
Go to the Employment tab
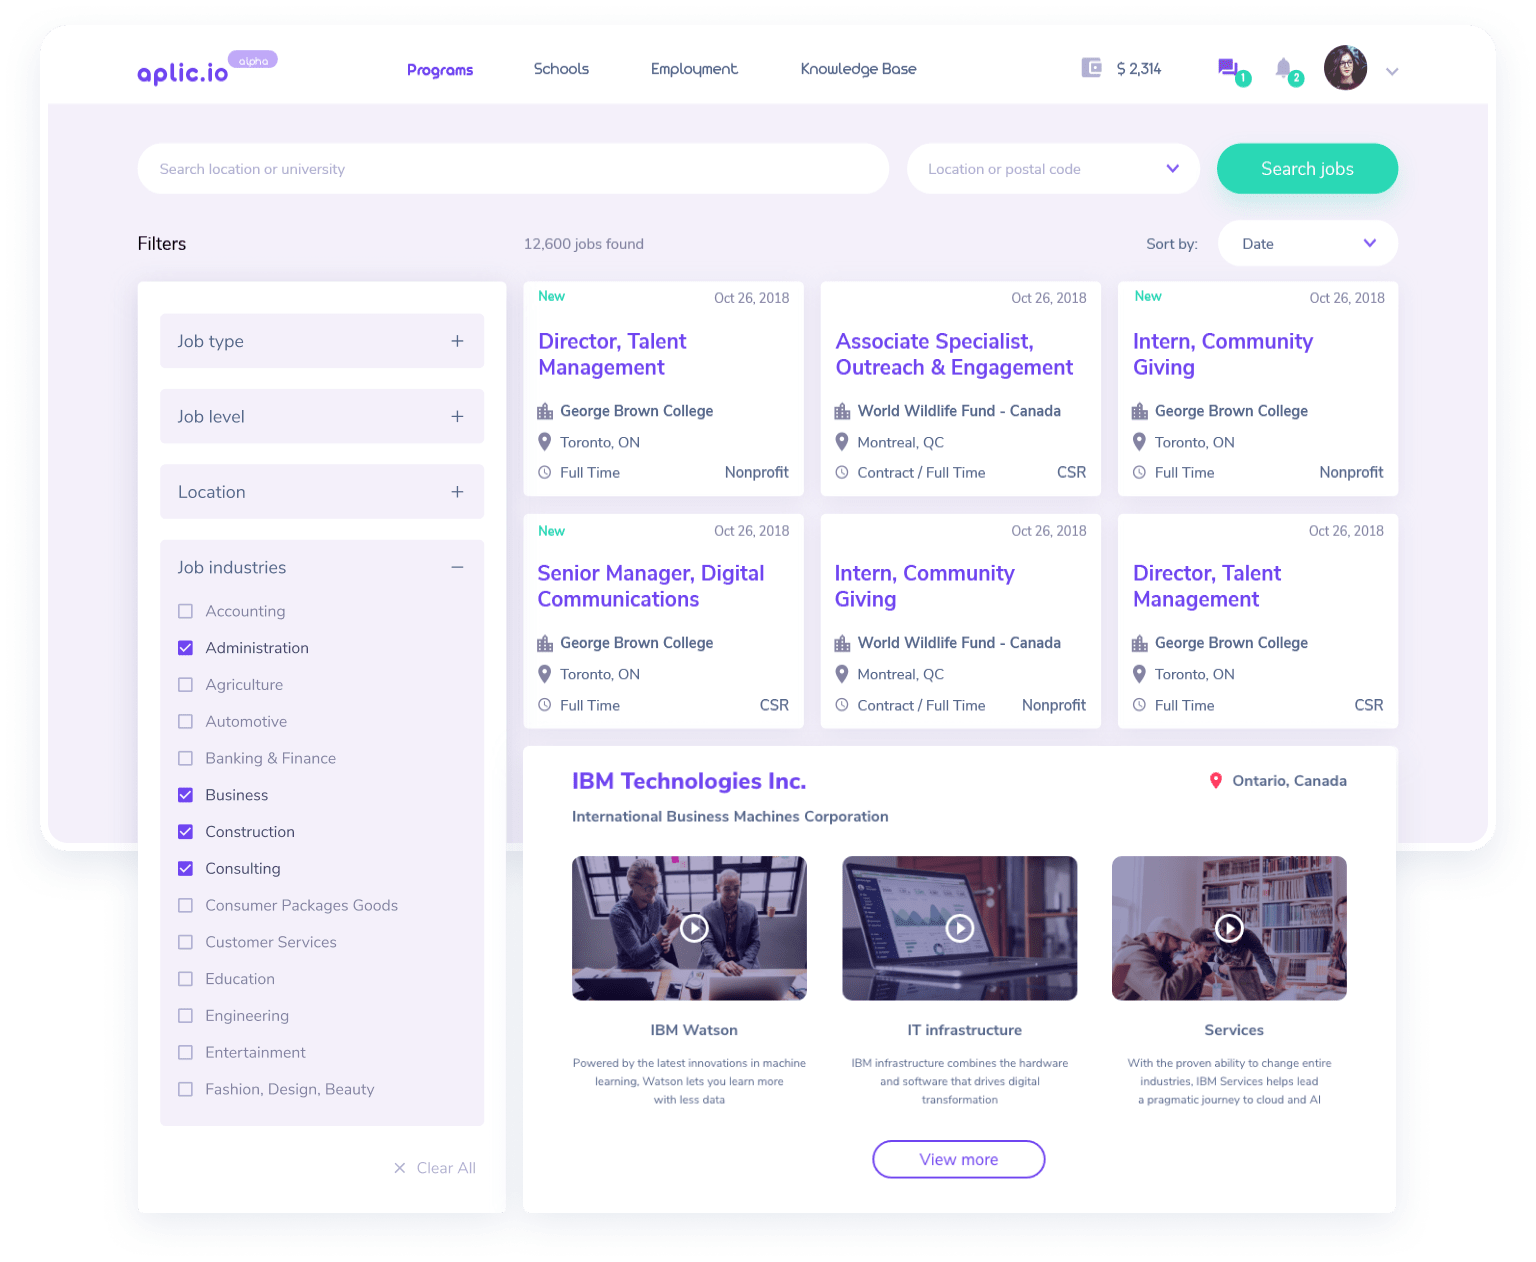point(694,69)
